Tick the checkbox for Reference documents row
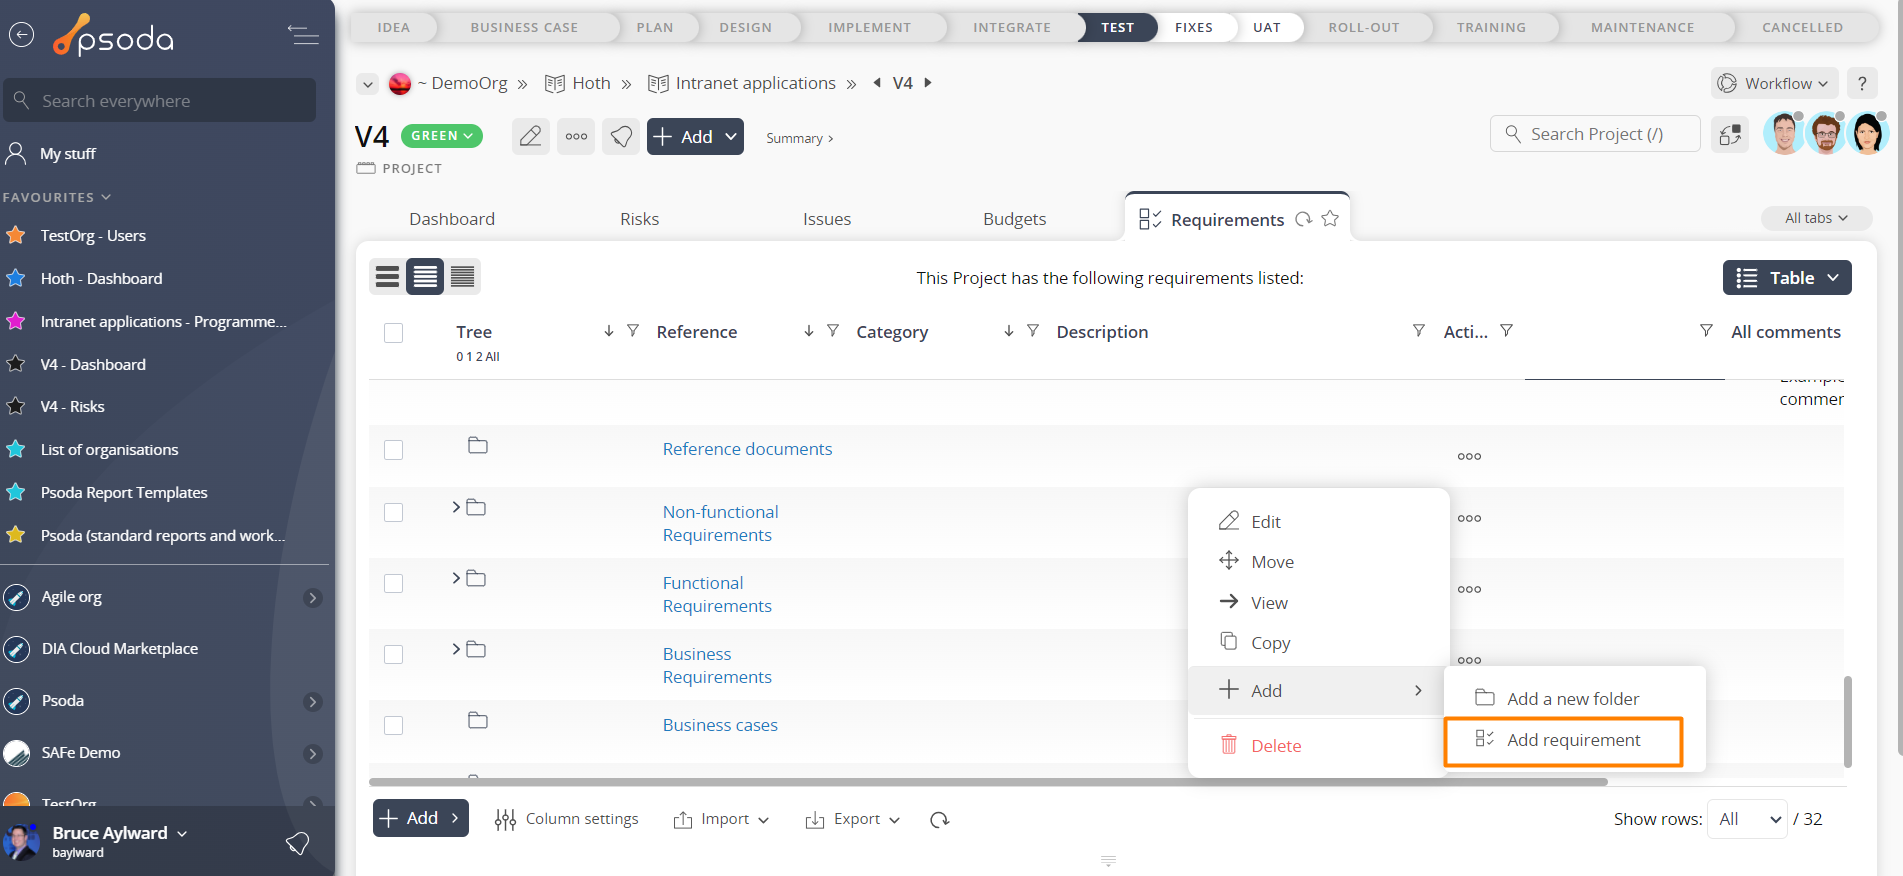This screenshot has width=1903, height=876. coord(394,450)
